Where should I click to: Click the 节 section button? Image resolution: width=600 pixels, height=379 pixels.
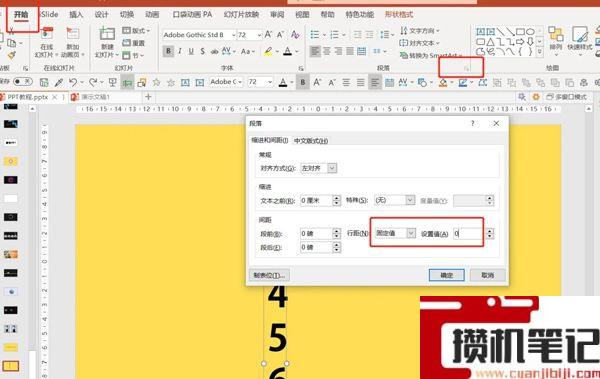(133, 56)
